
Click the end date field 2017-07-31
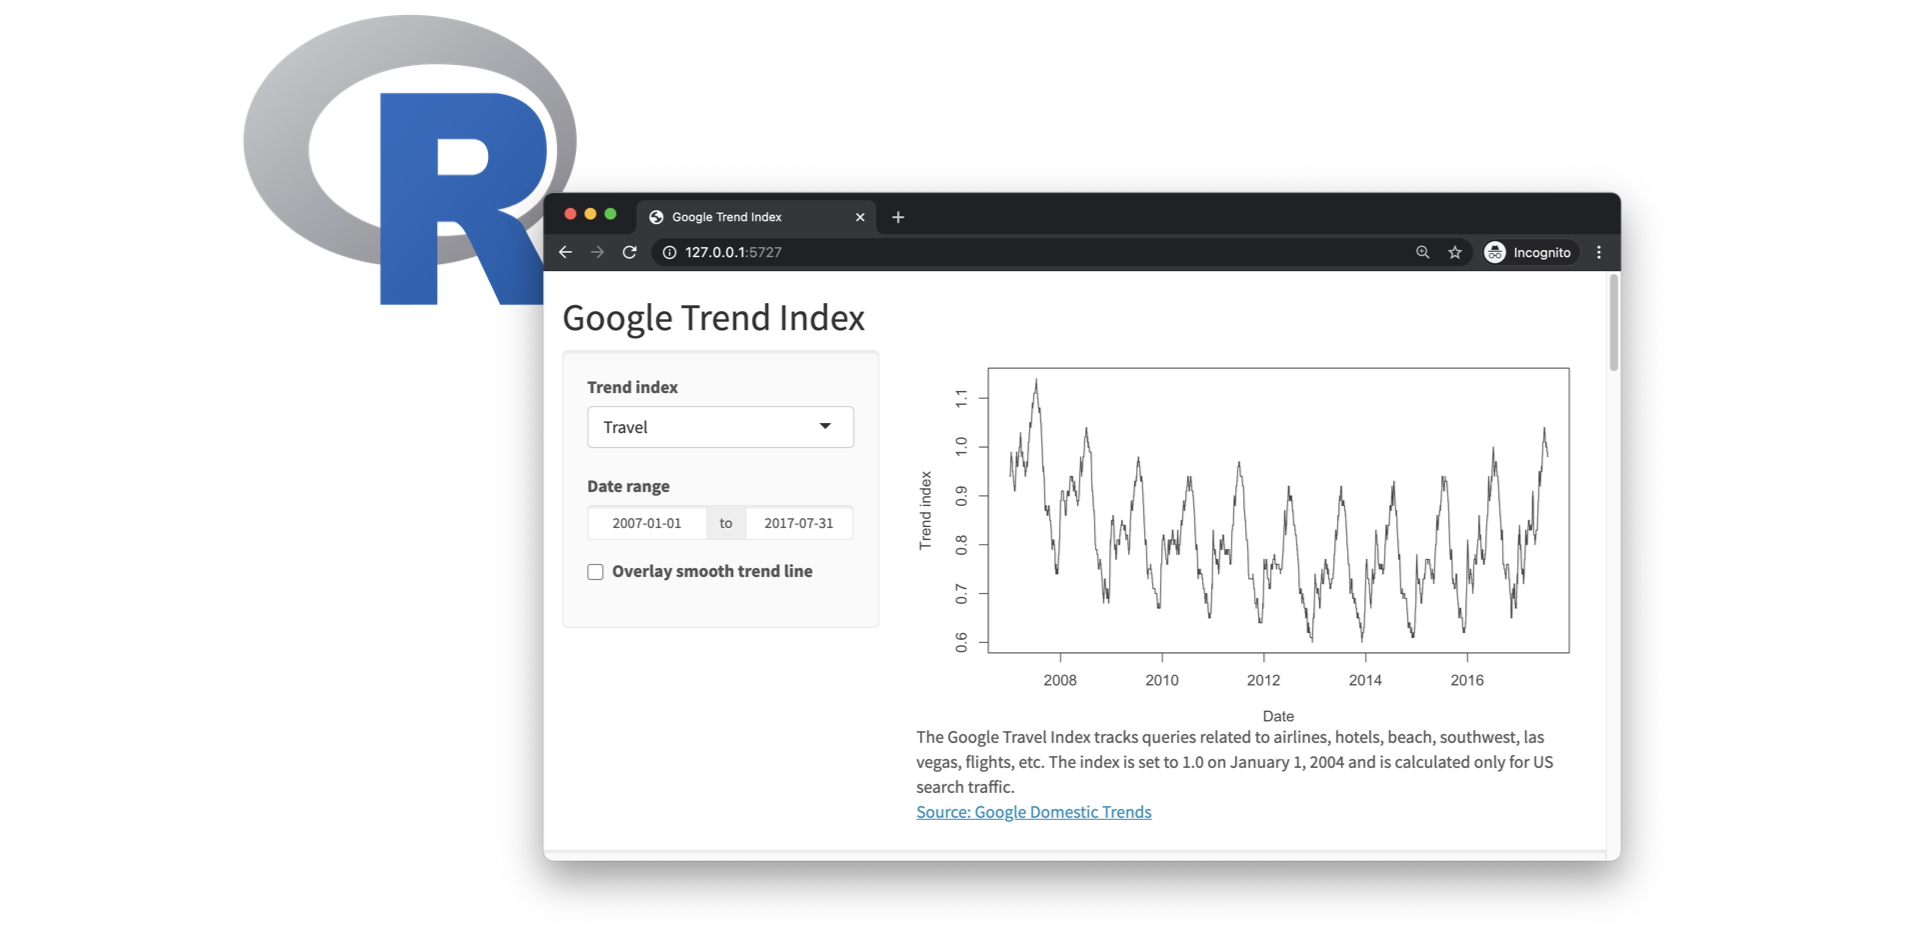coord(799,523)
